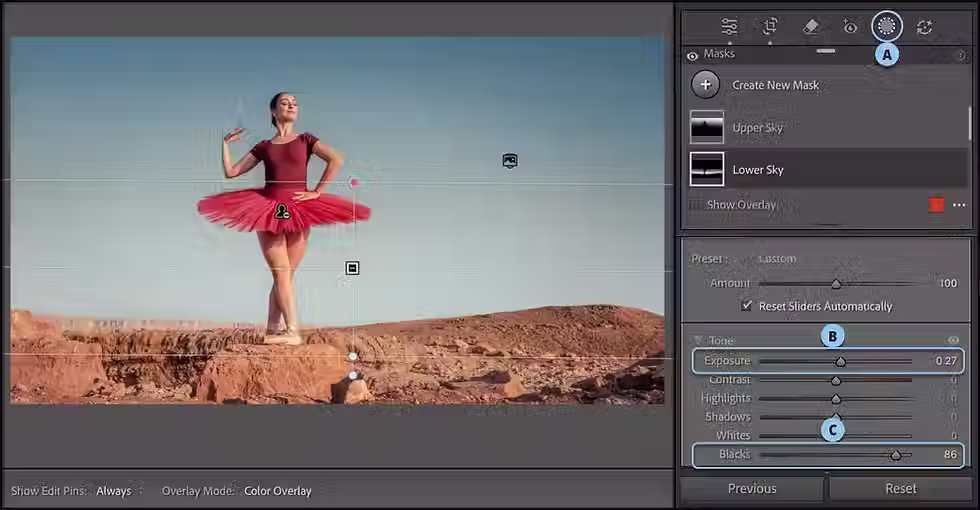The height and width of the screenshot is (510, 980).
Task: Select the Upper Sky mask thumbnail
Action: pos(707,127)
